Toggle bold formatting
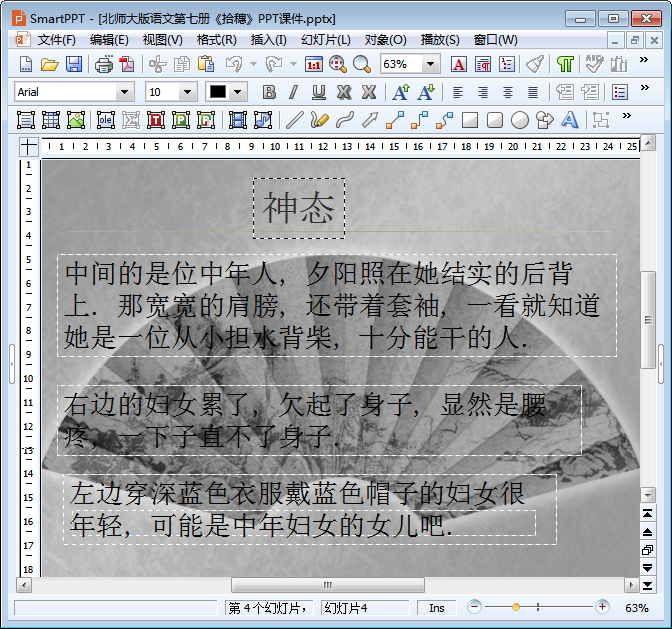This screenshot has height=629, width=672. pyautogui.click(x=269, y=92)
